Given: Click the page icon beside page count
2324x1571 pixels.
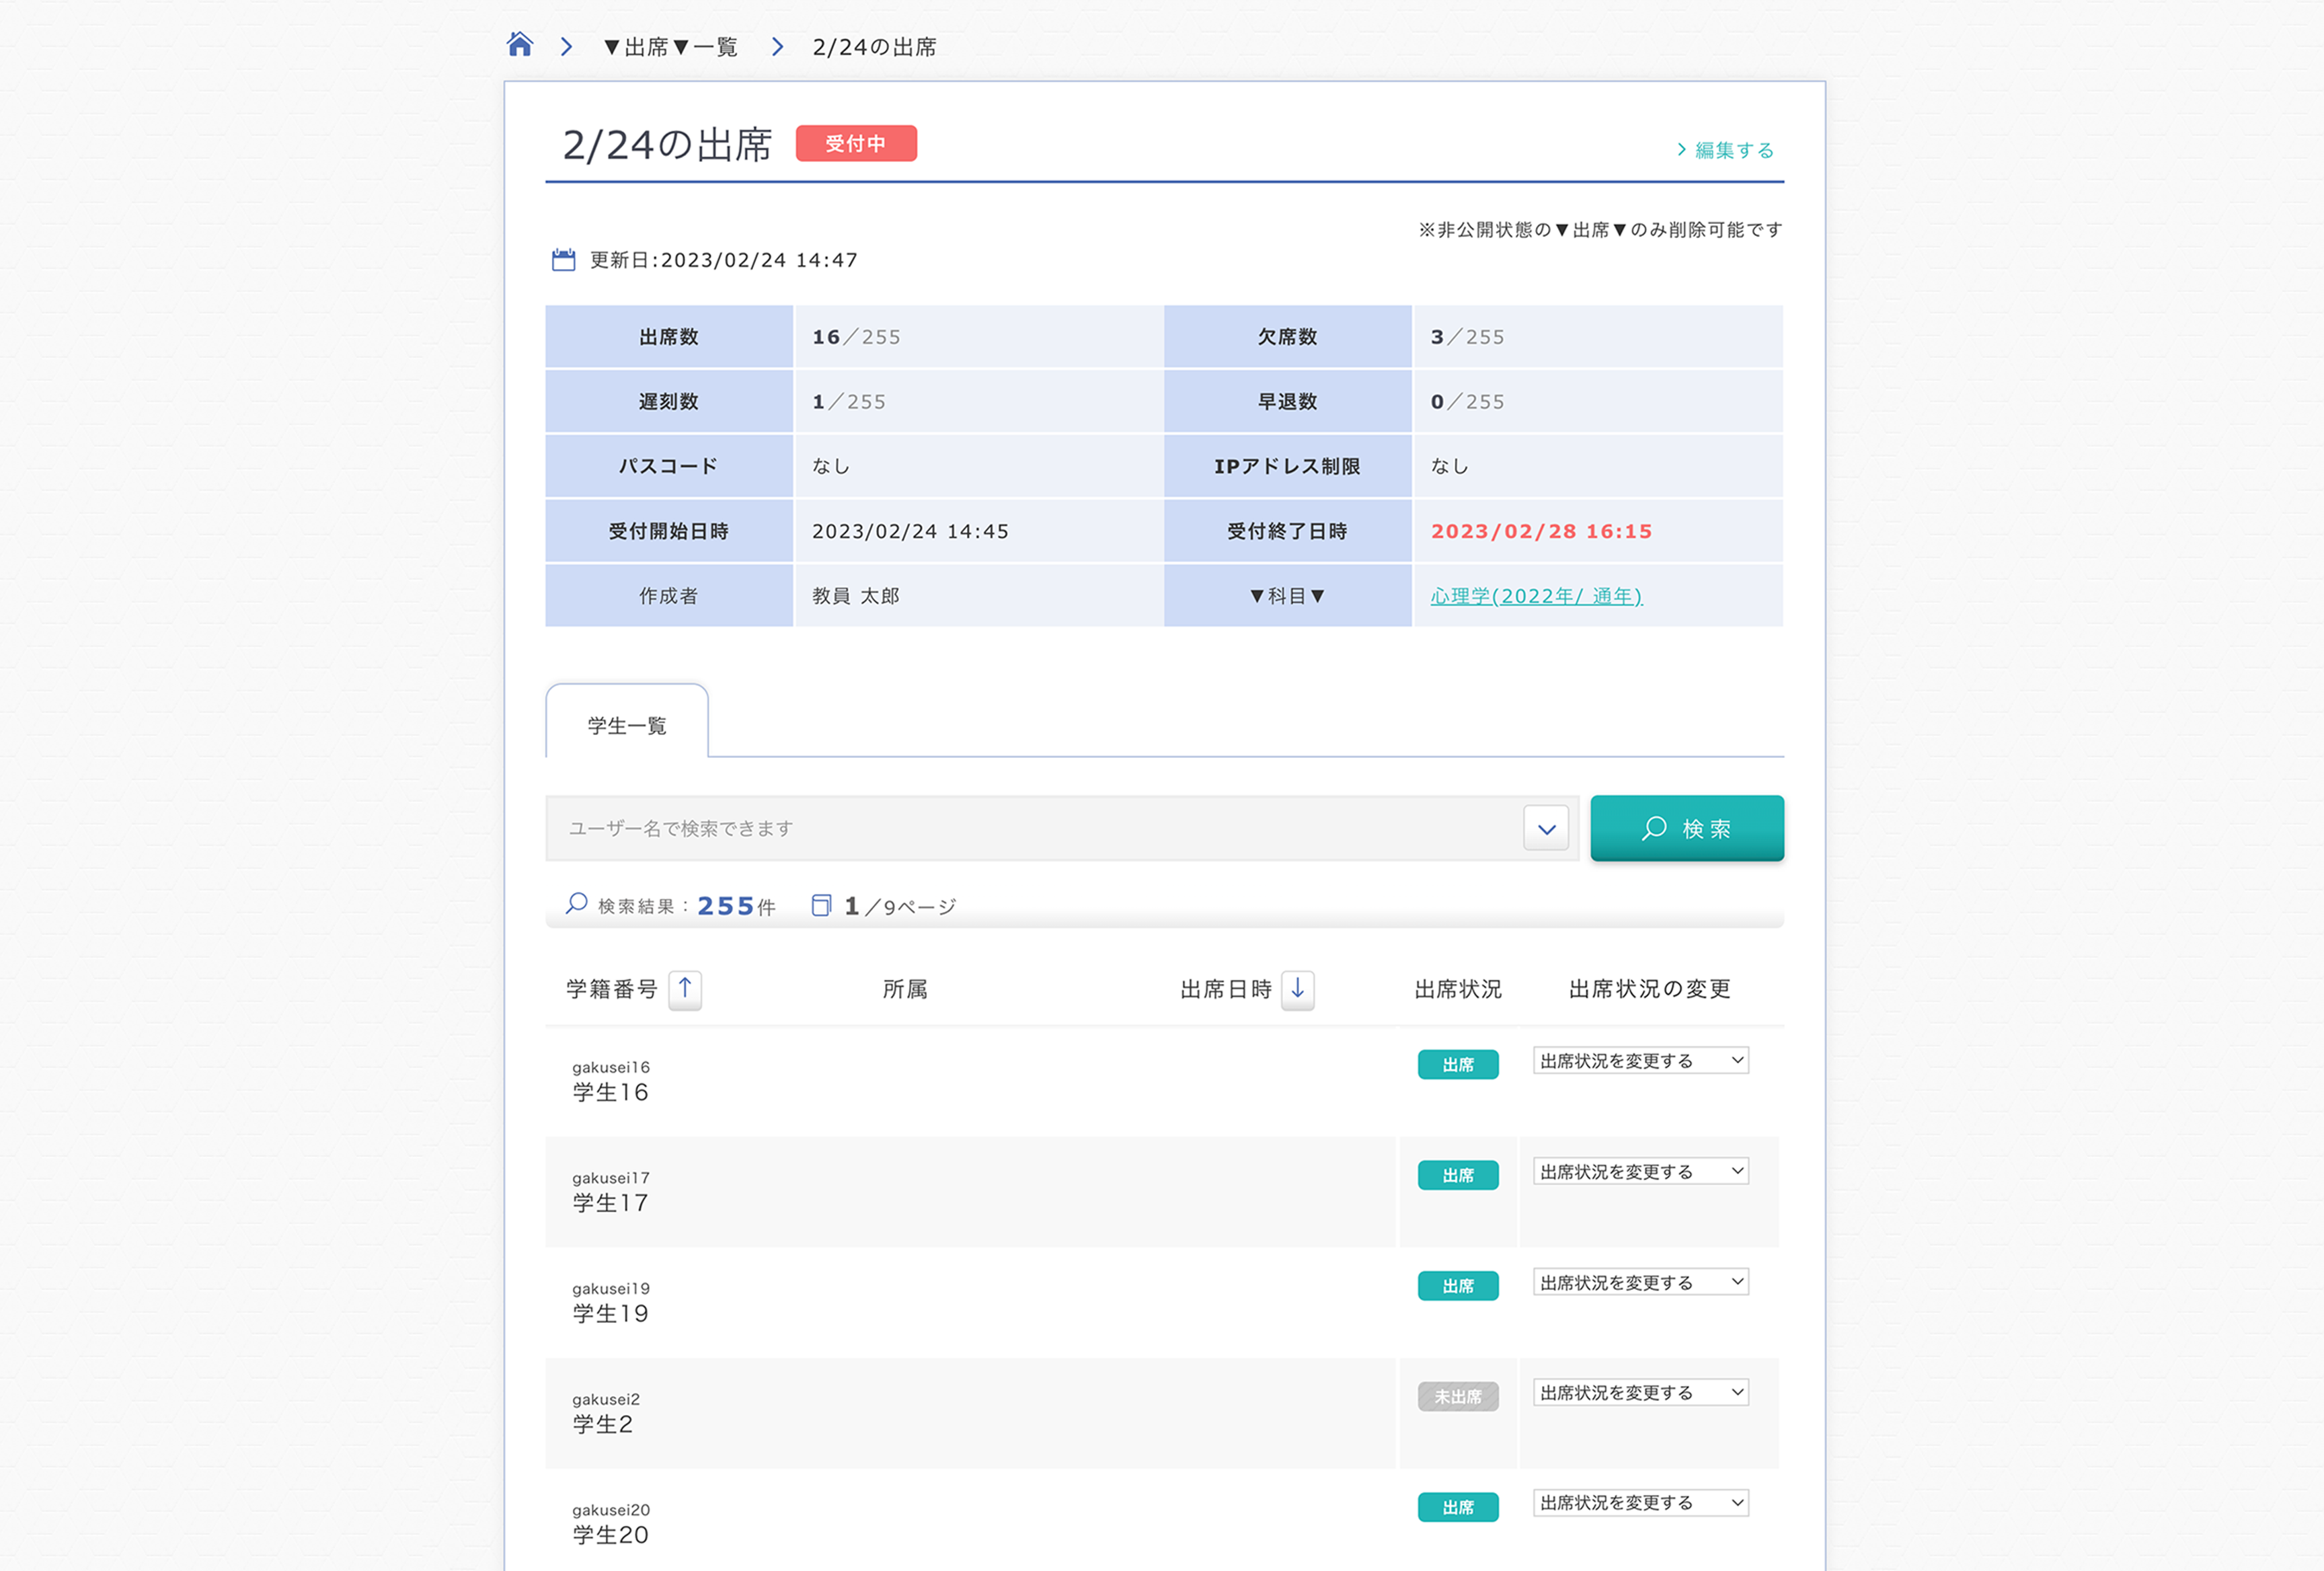Looking at the screenshot, I should click(x=821, y=905).
